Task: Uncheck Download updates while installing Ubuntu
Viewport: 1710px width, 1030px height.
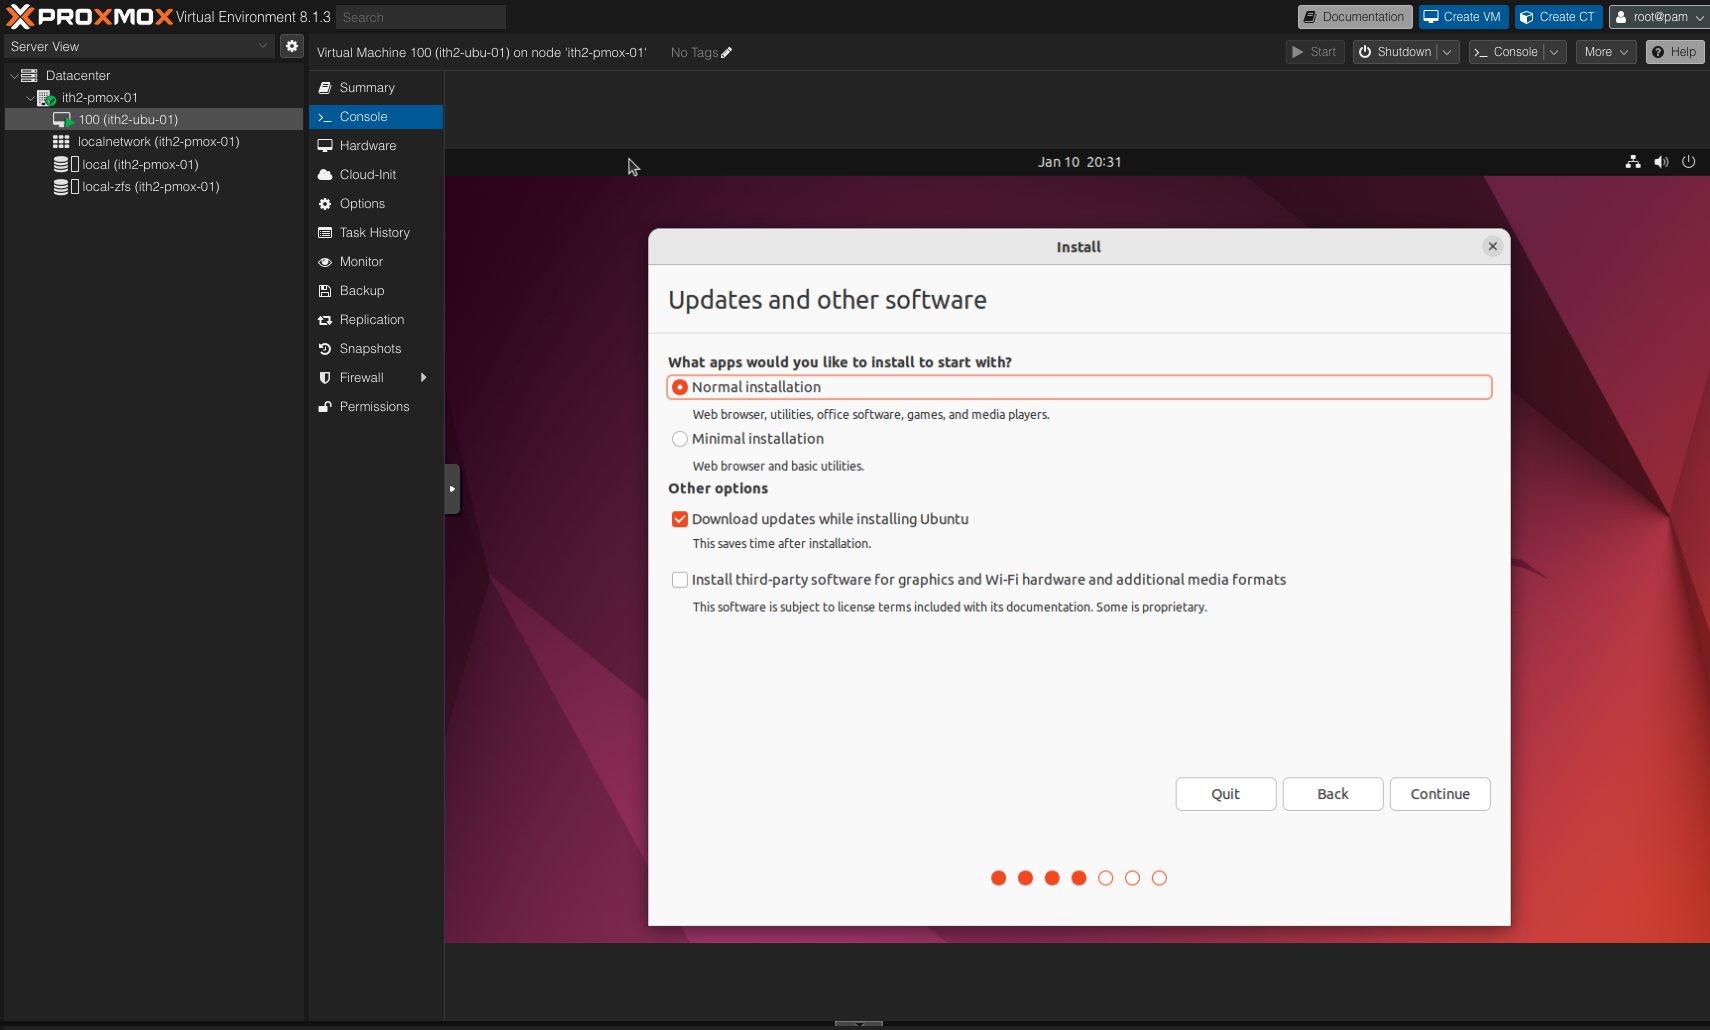Action: click(x=679, y=519)
